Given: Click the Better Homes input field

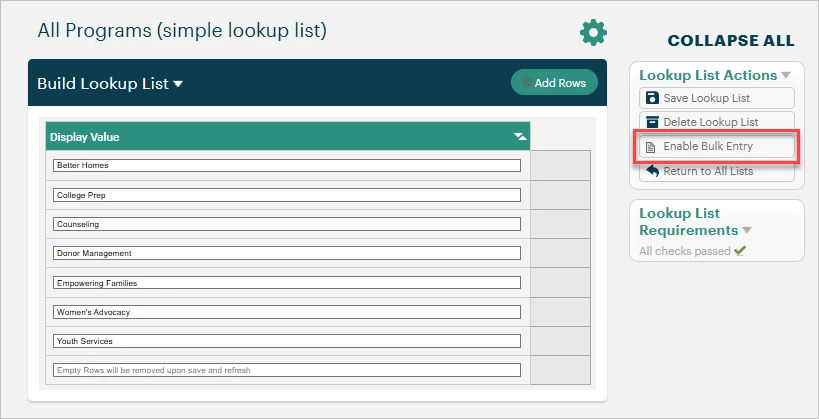Looking at the screenshot, I should click(287, 165).
